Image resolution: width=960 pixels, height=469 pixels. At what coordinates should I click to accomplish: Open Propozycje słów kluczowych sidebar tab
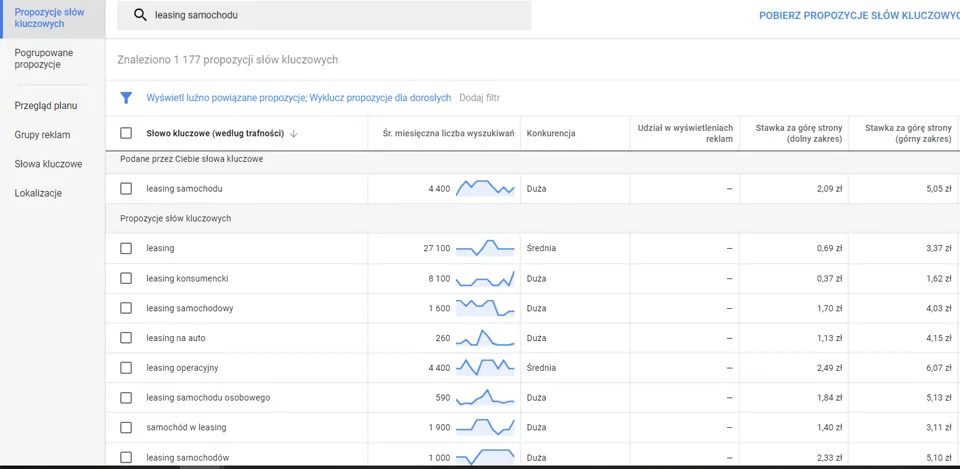point(53,18)
